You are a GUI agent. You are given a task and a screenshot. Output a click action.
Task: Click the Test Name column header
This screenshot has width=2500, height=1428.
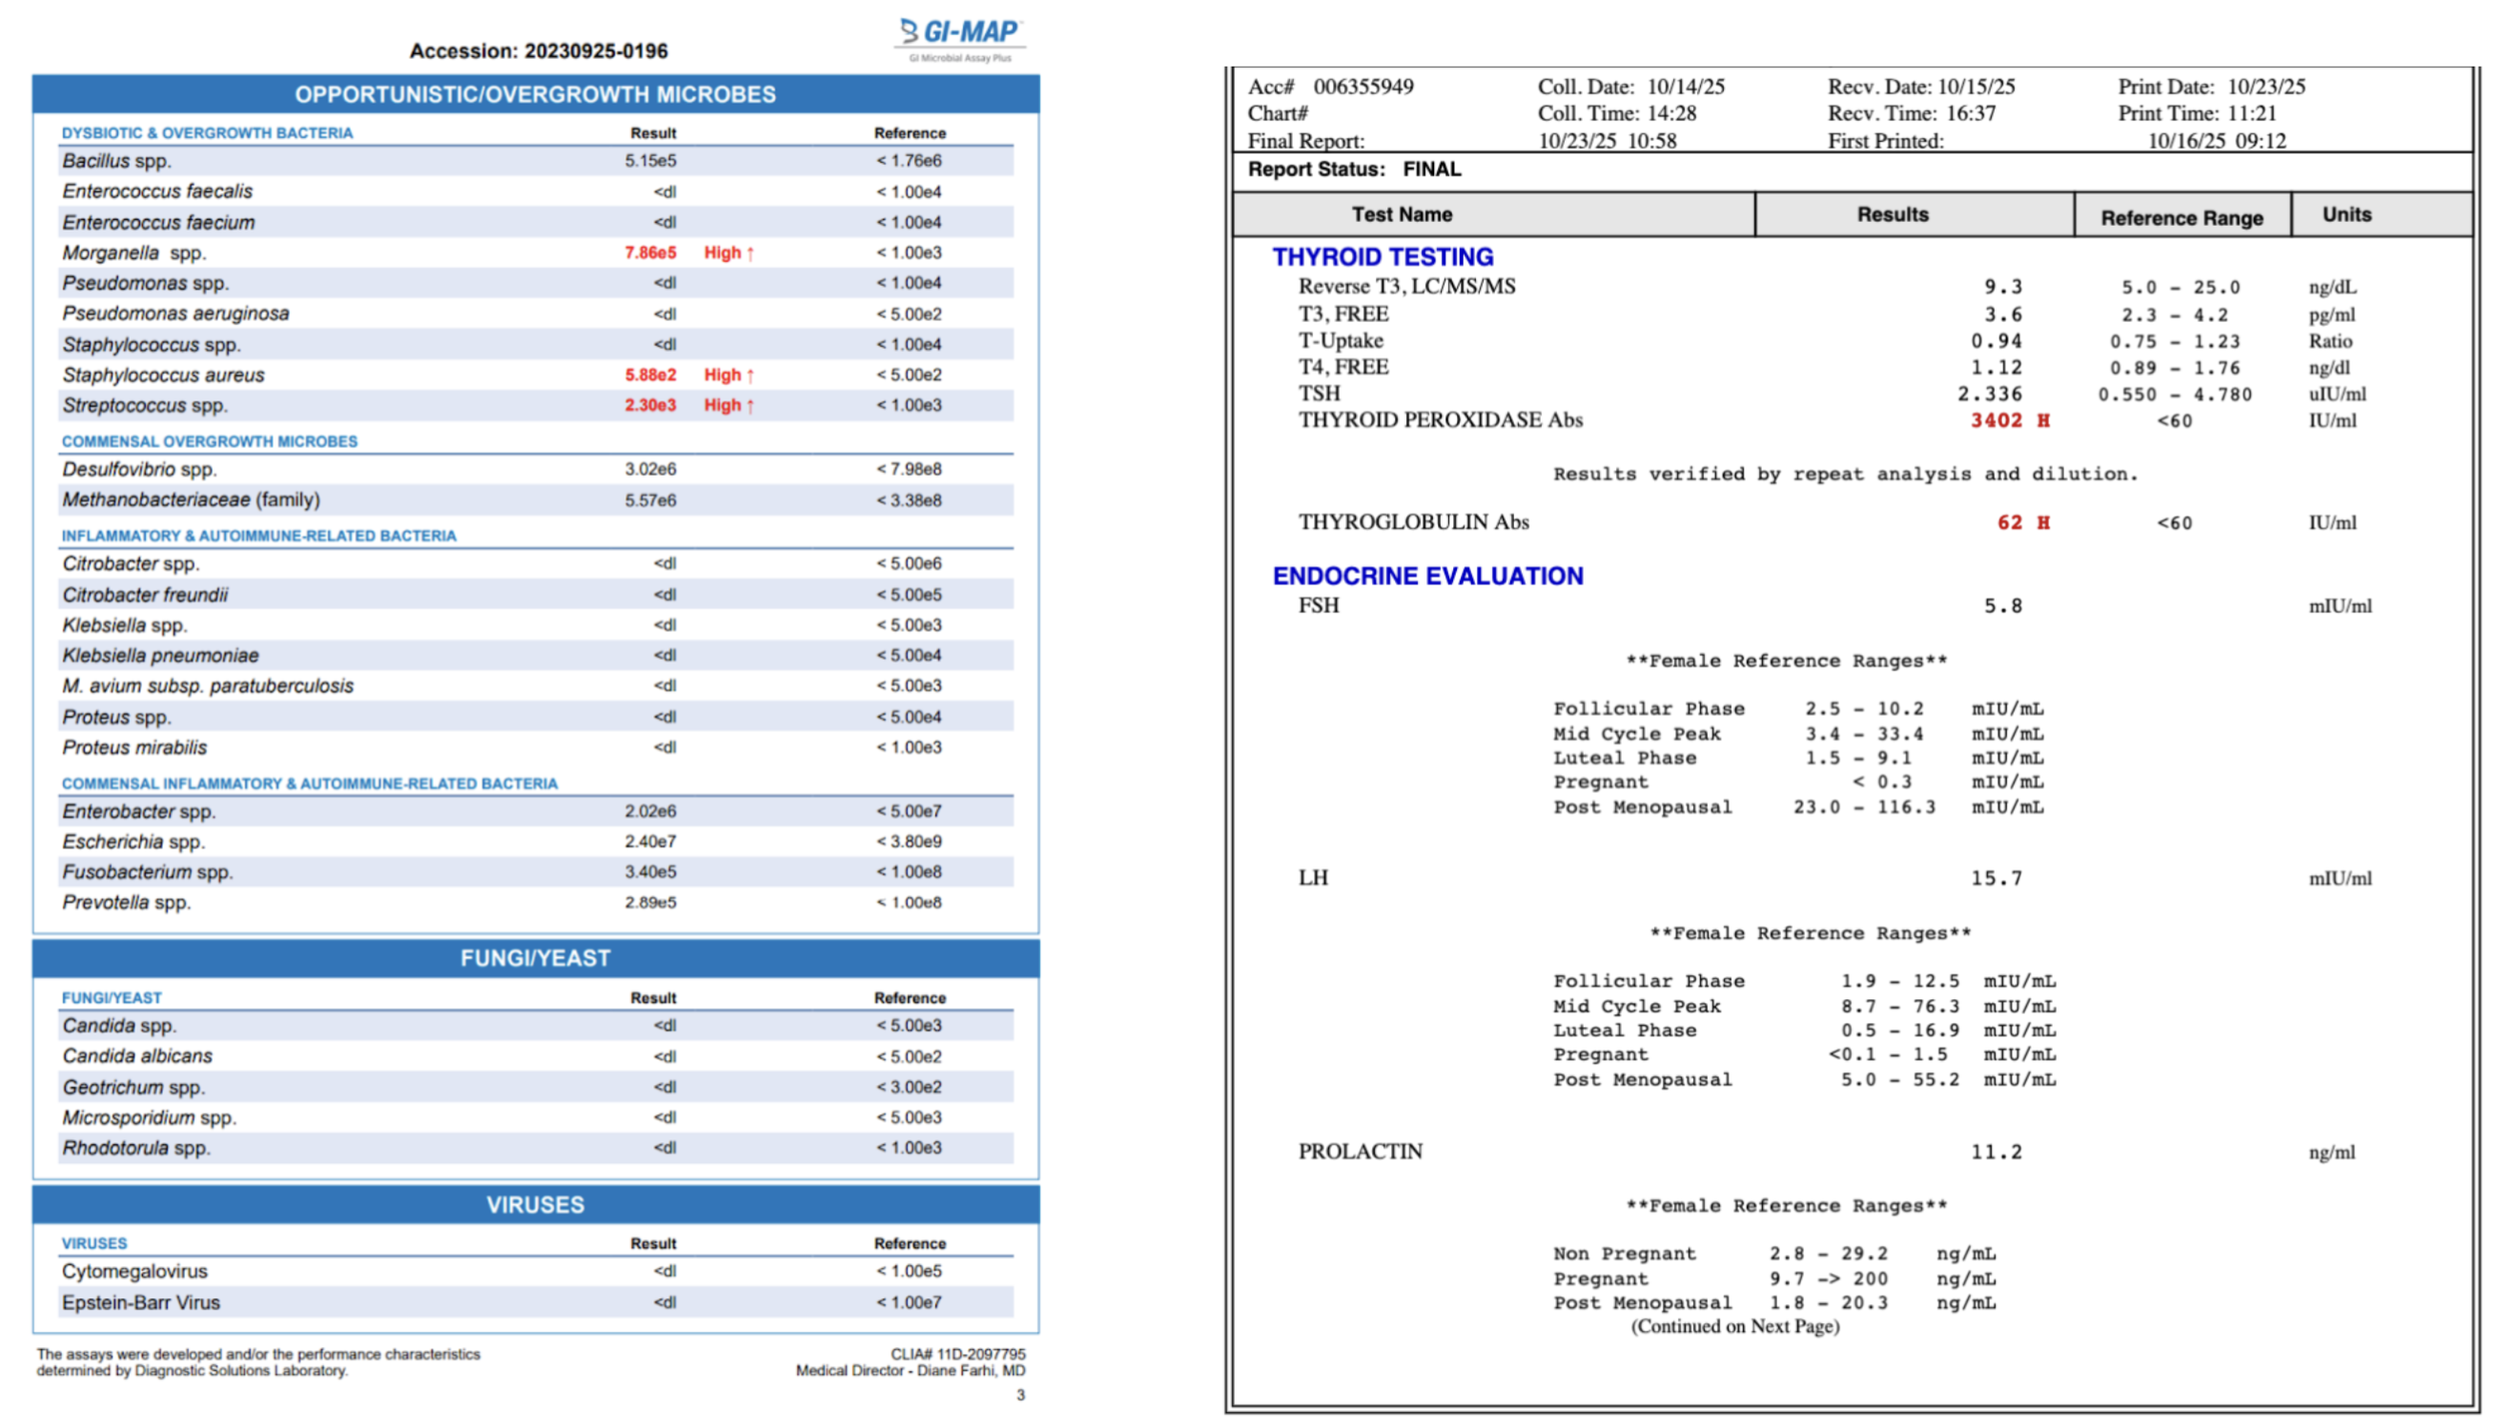coord(1401,214)
